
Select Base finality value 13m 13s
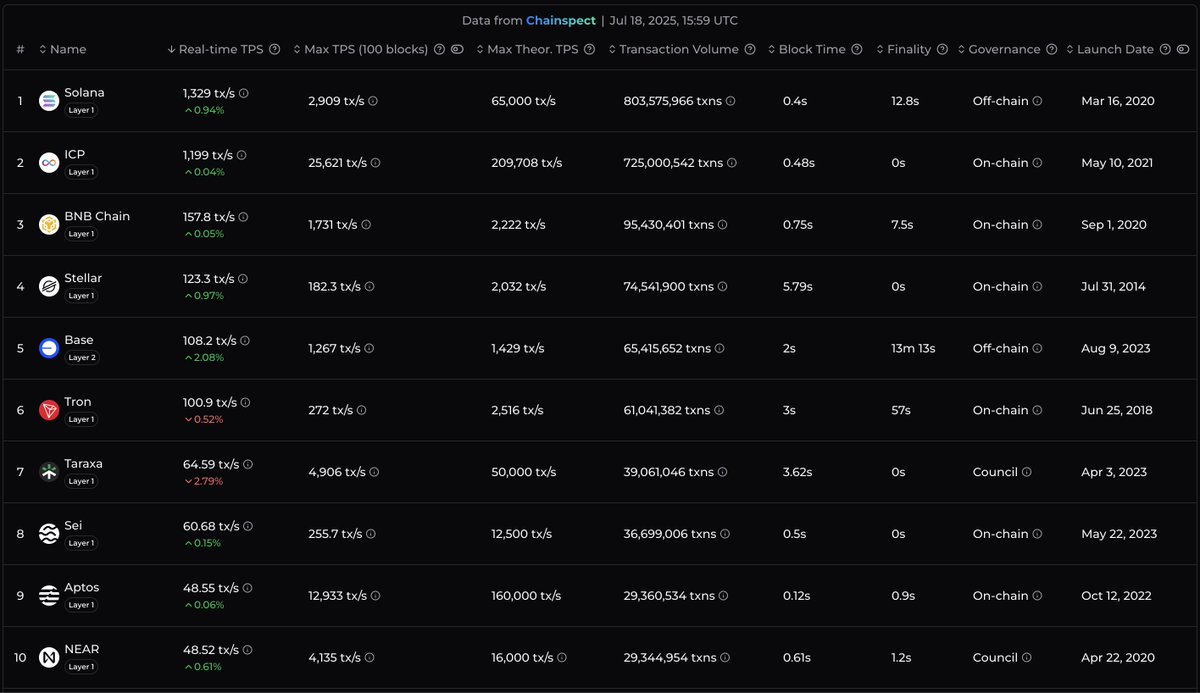[x=913, y=349]
